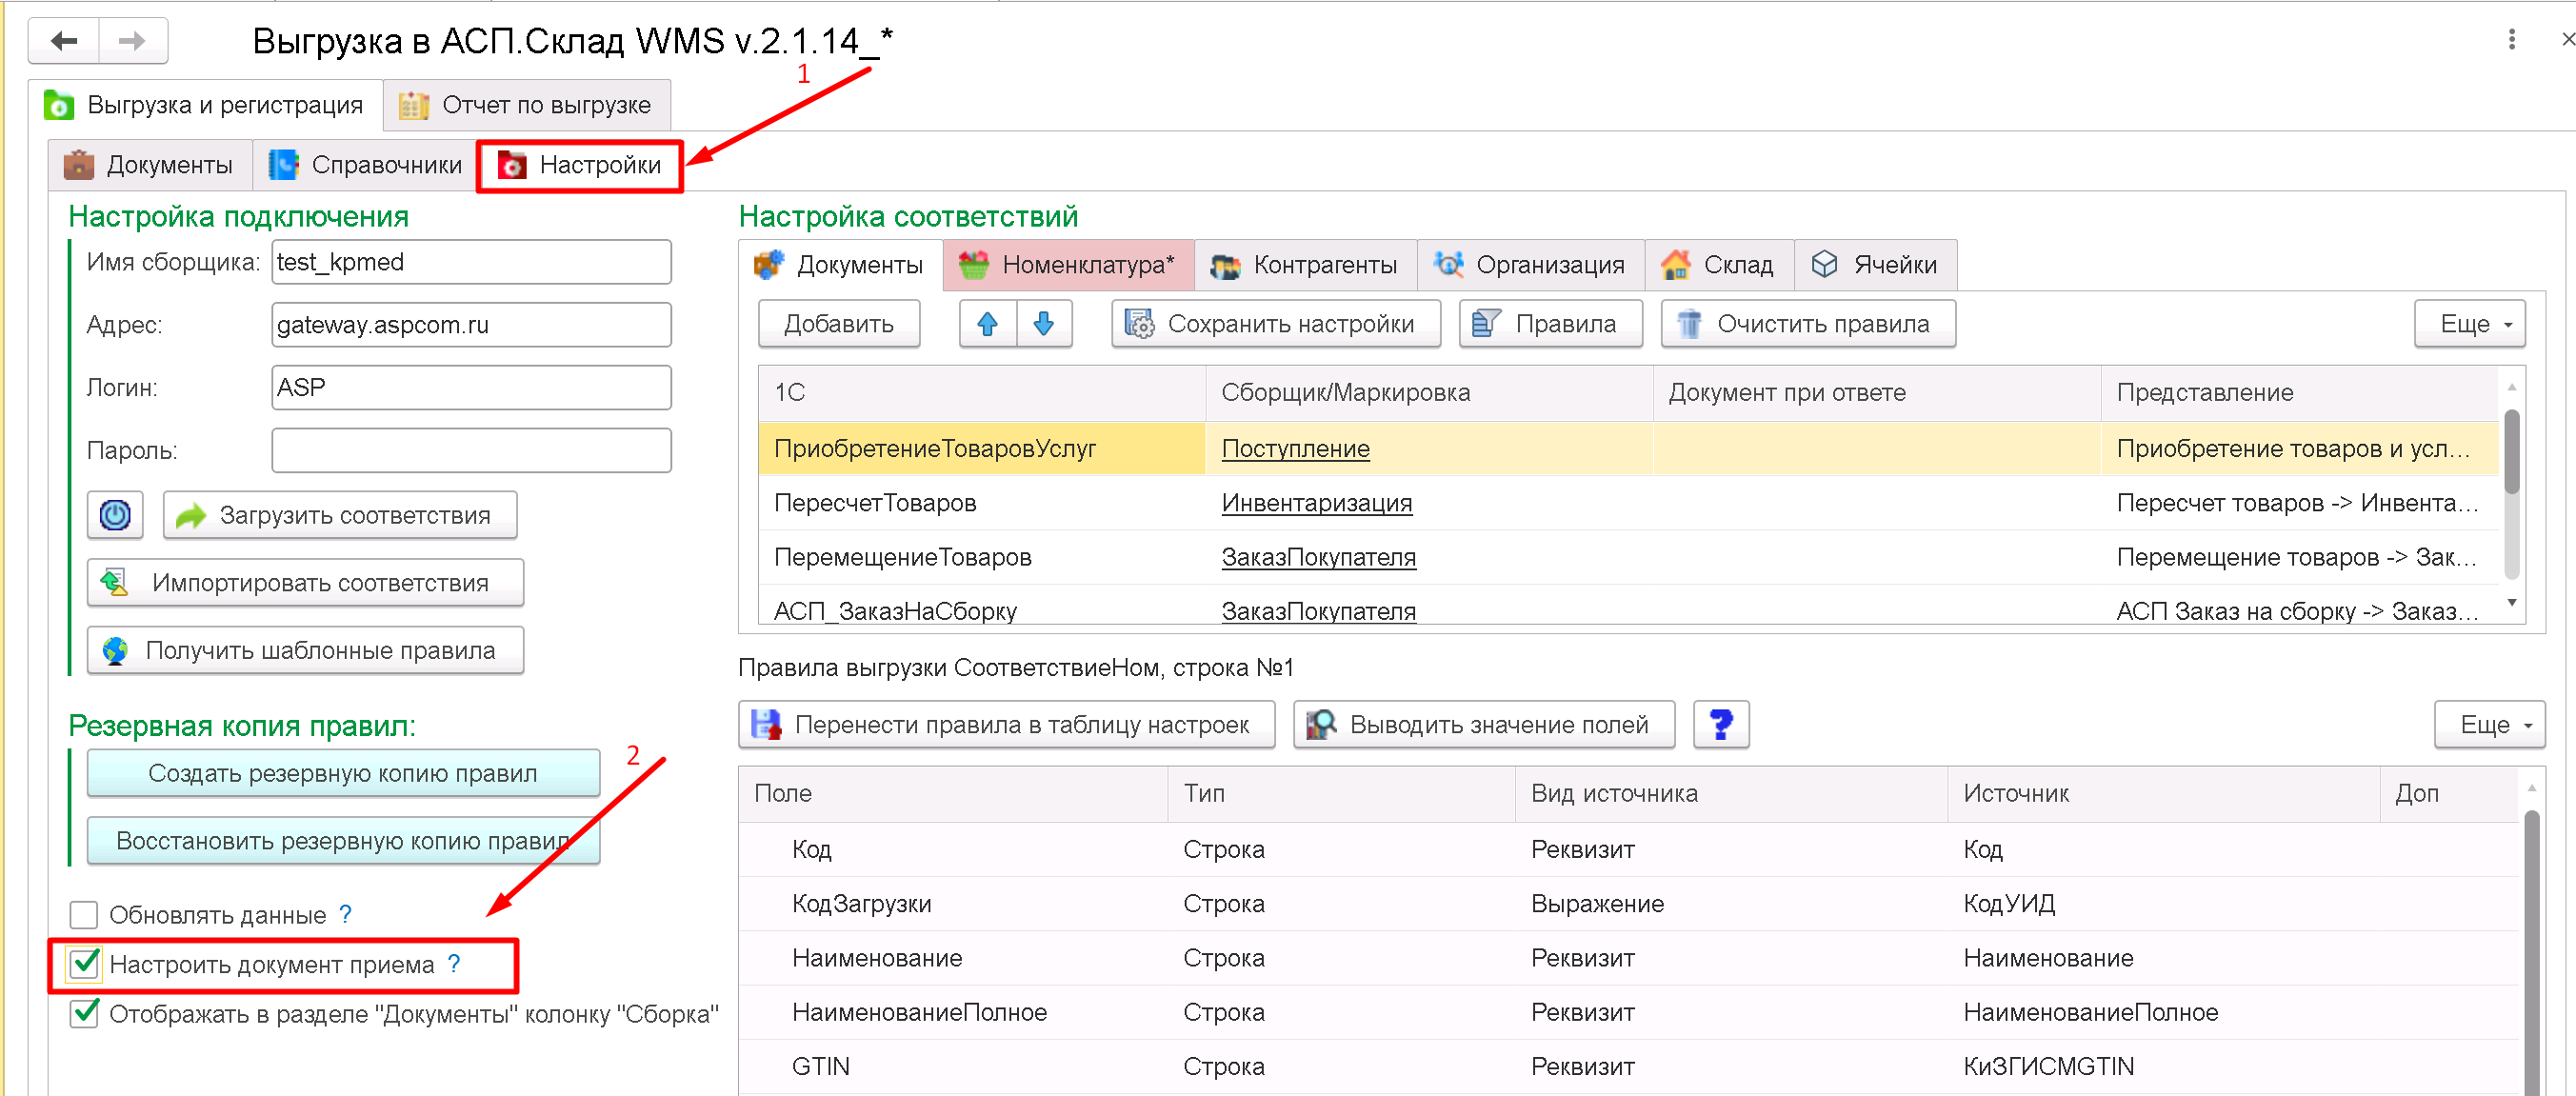Select the GTIN field row
2576x1096 pixels.
[x=1628, y=1067]
